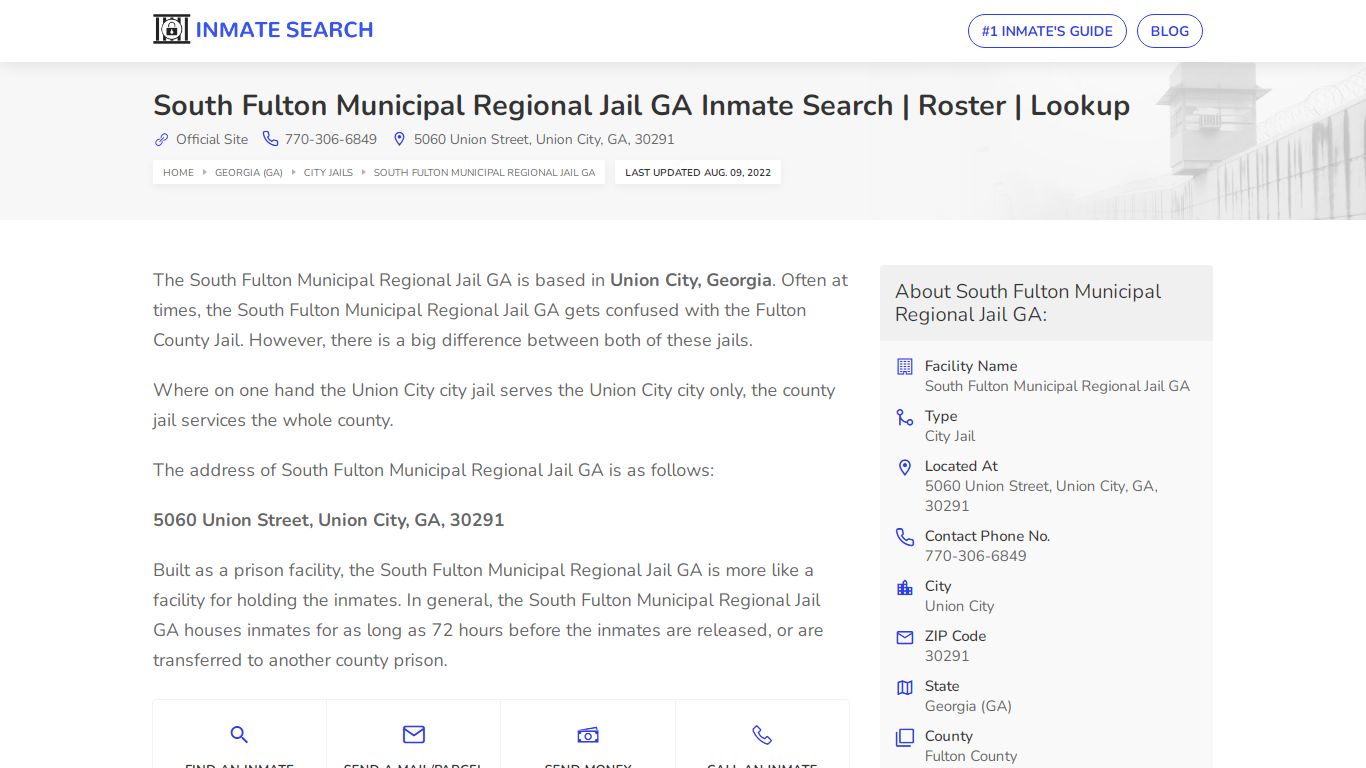Click the Call an Inmate phone icon
Viewport: 1366px width, 768px height.
pyautogui.click(x=762, y=735)
